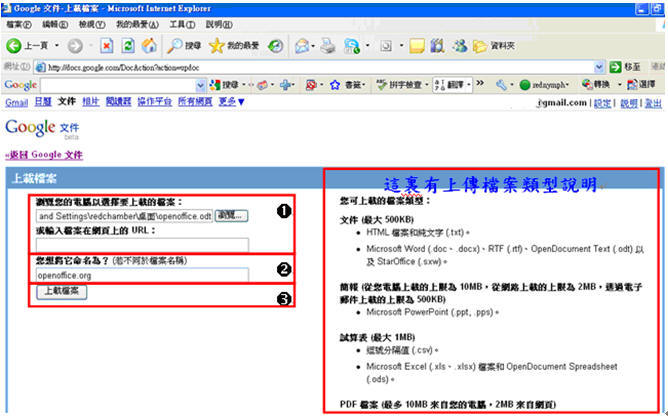Open the 搜尋 magnifier in IE toolbar
The height and width of the screenshot is (417, 668).
(x=184, y=46)
